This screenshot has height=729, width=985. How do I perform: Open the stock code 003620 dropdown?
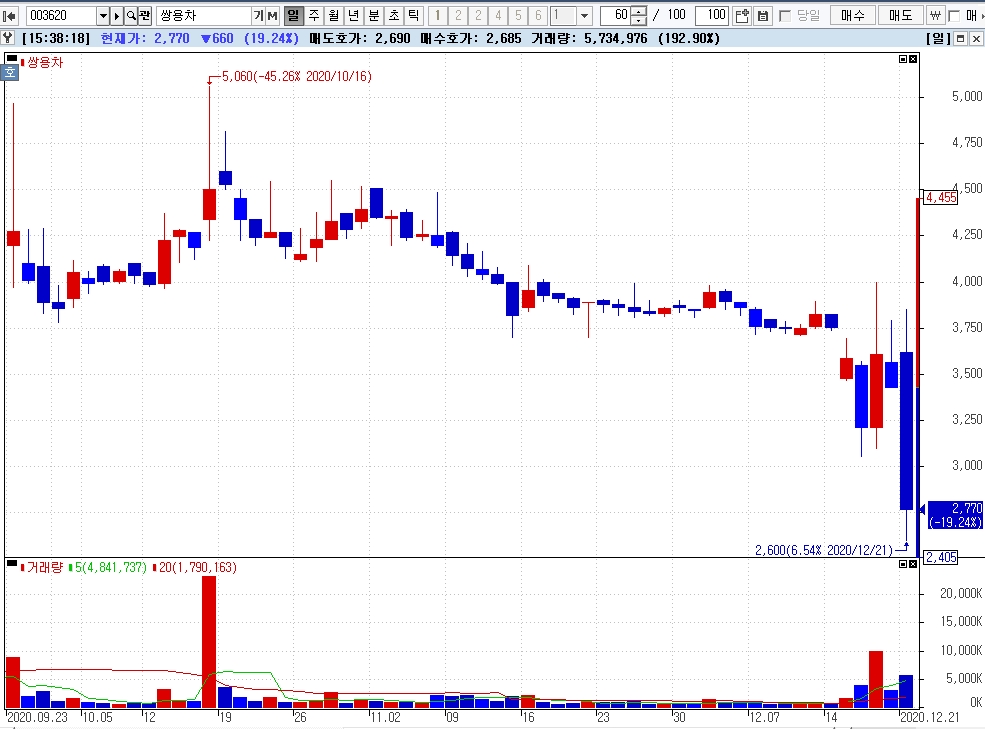point(102,15)
